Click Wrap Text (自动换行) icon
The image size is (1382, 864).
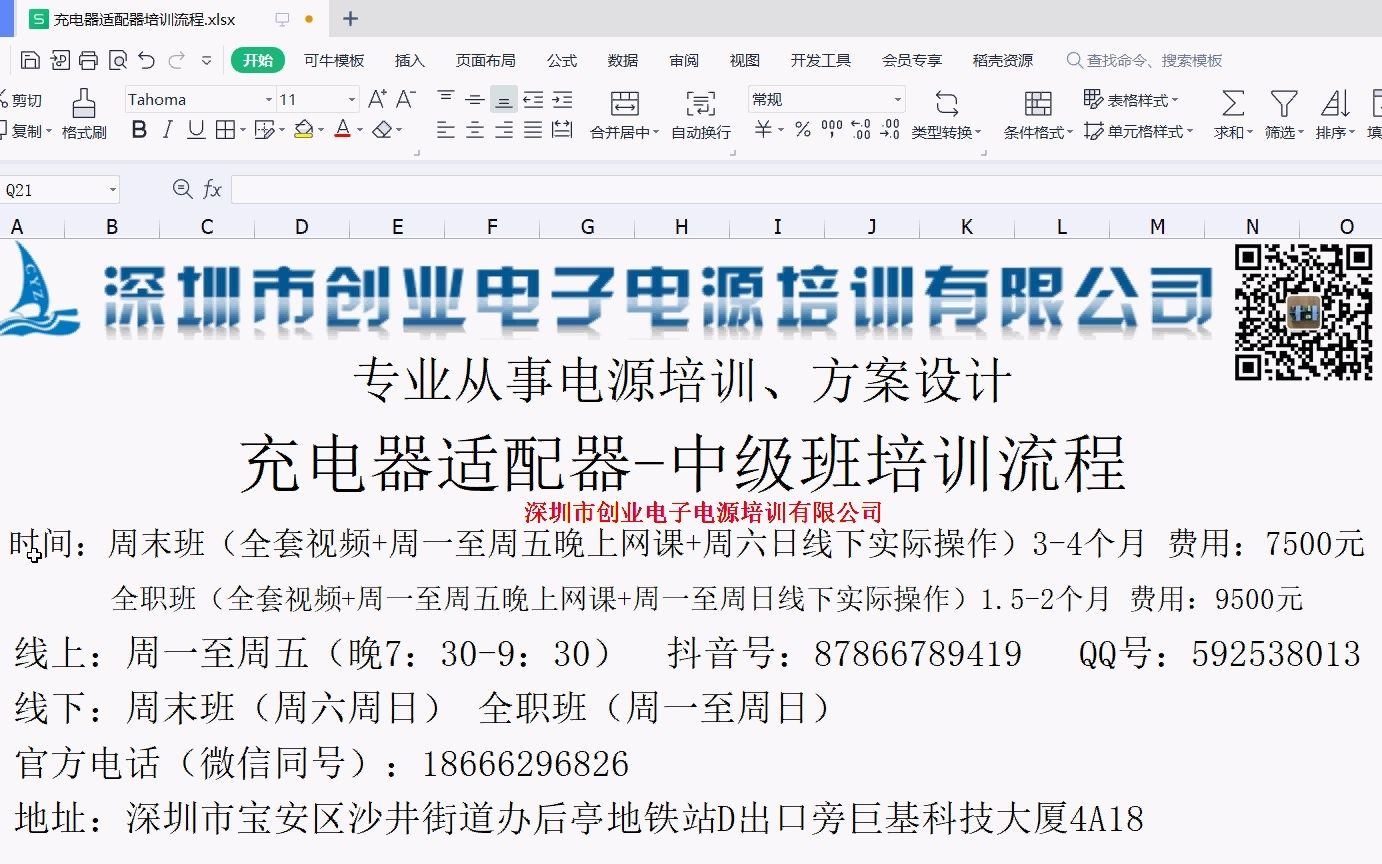click(x=700, y=114)
